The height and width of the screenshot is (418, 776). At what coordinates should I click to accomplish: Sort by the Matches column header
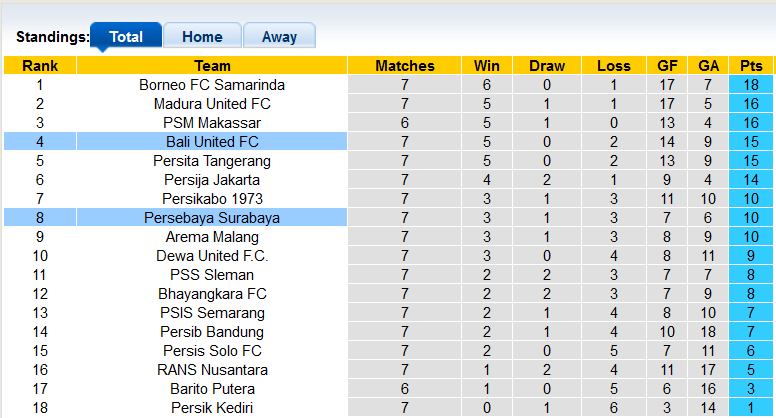[405, 66]
